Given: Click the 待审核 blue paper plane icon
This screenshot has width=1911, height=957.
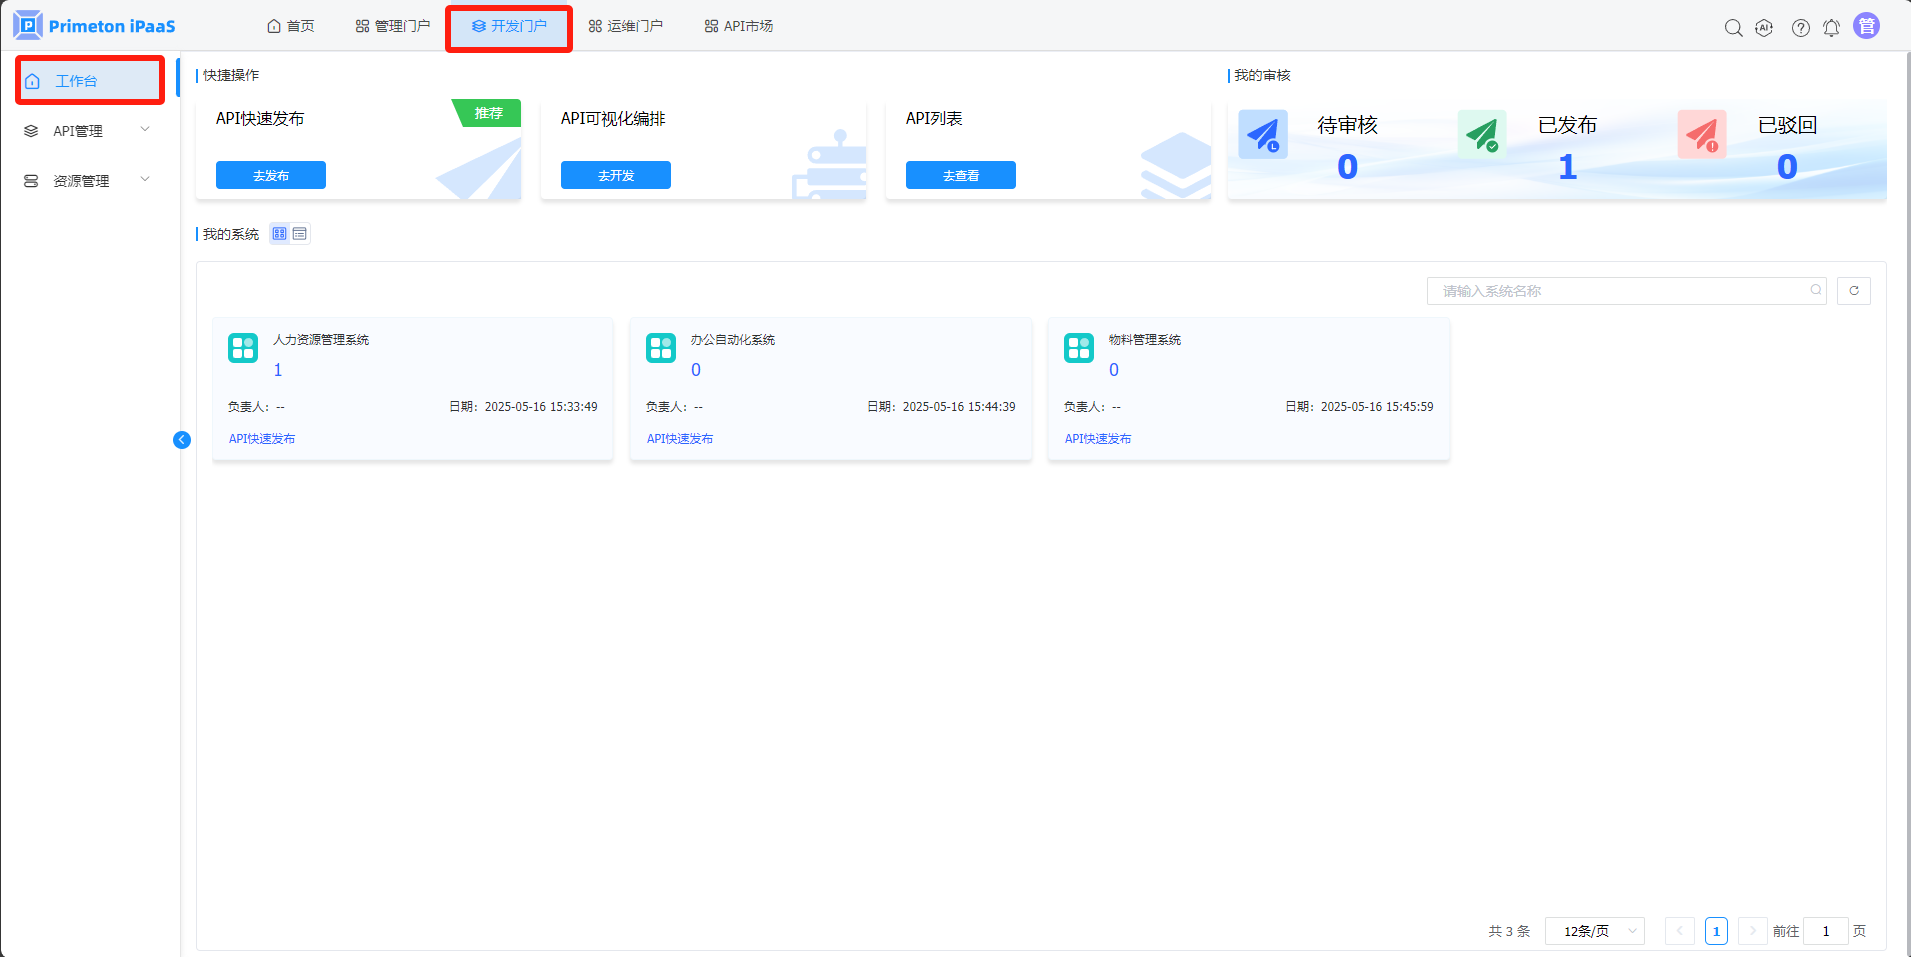Looking at the screenshot, I should (x=1263, y=135).
